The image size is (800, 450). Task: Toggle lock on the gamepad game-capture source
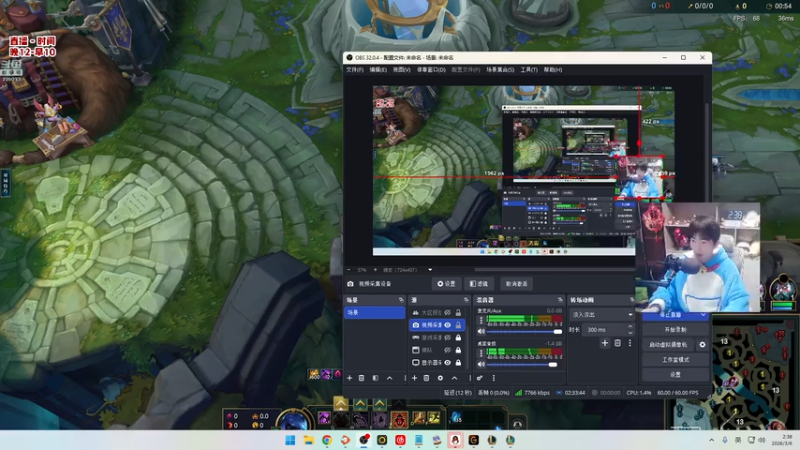pos(458,338)
